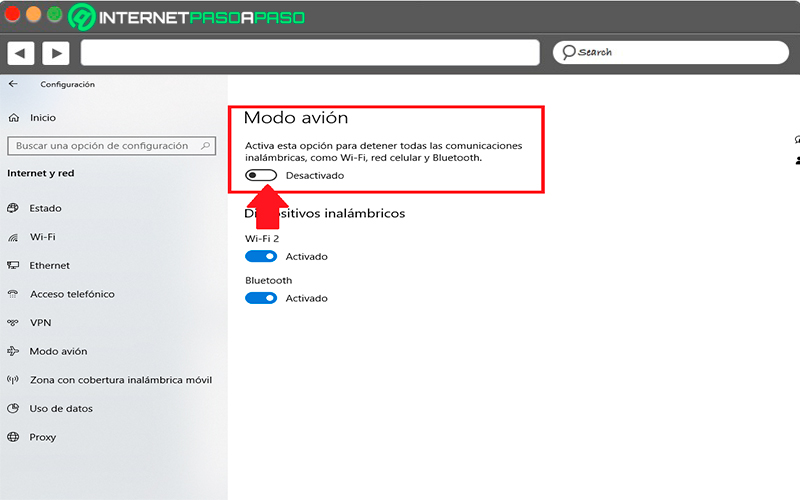Viewport: 800px width, 500px height.
Task: Open Inicio in the sidebar
Action: [43, 118]
